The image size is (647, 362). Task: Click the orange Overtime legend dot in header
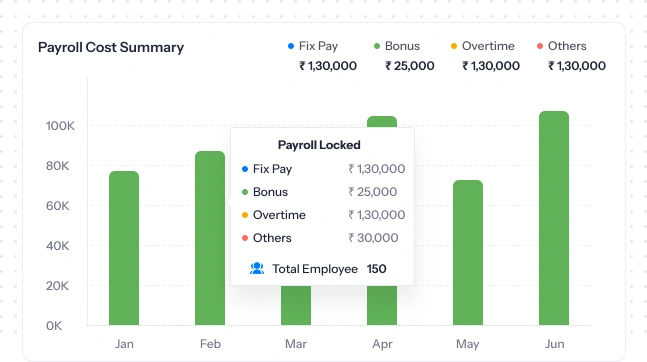click(454, 46)
